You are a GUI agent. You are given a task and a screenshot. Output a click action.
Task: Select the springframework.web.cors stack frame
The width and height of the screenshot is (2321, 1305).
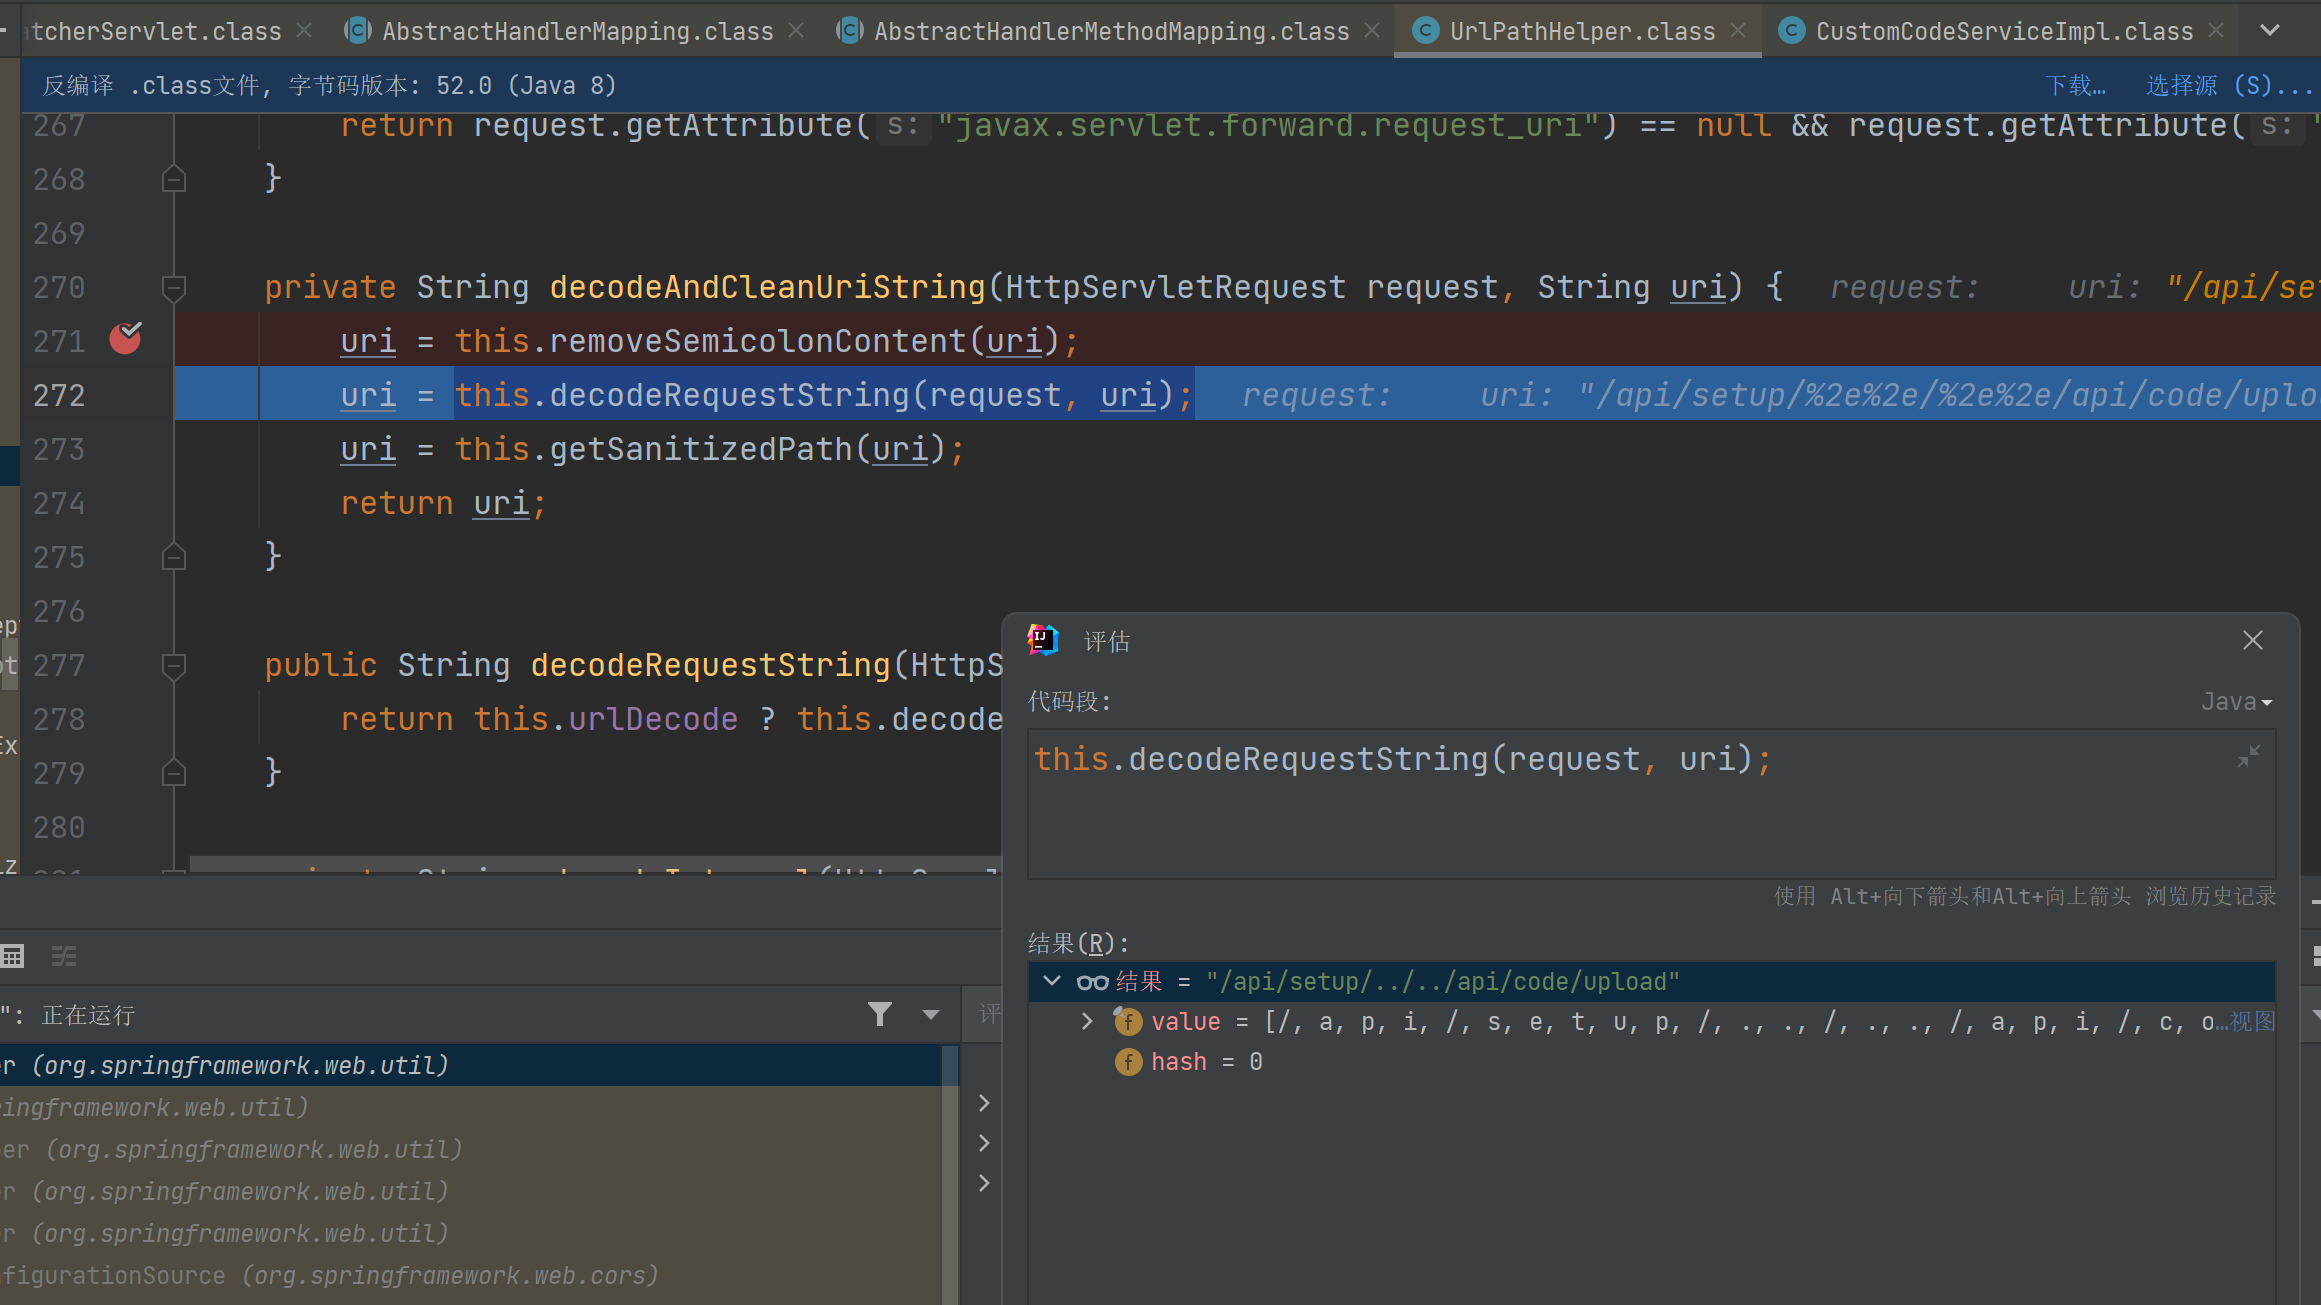(x=330, y=1276)
